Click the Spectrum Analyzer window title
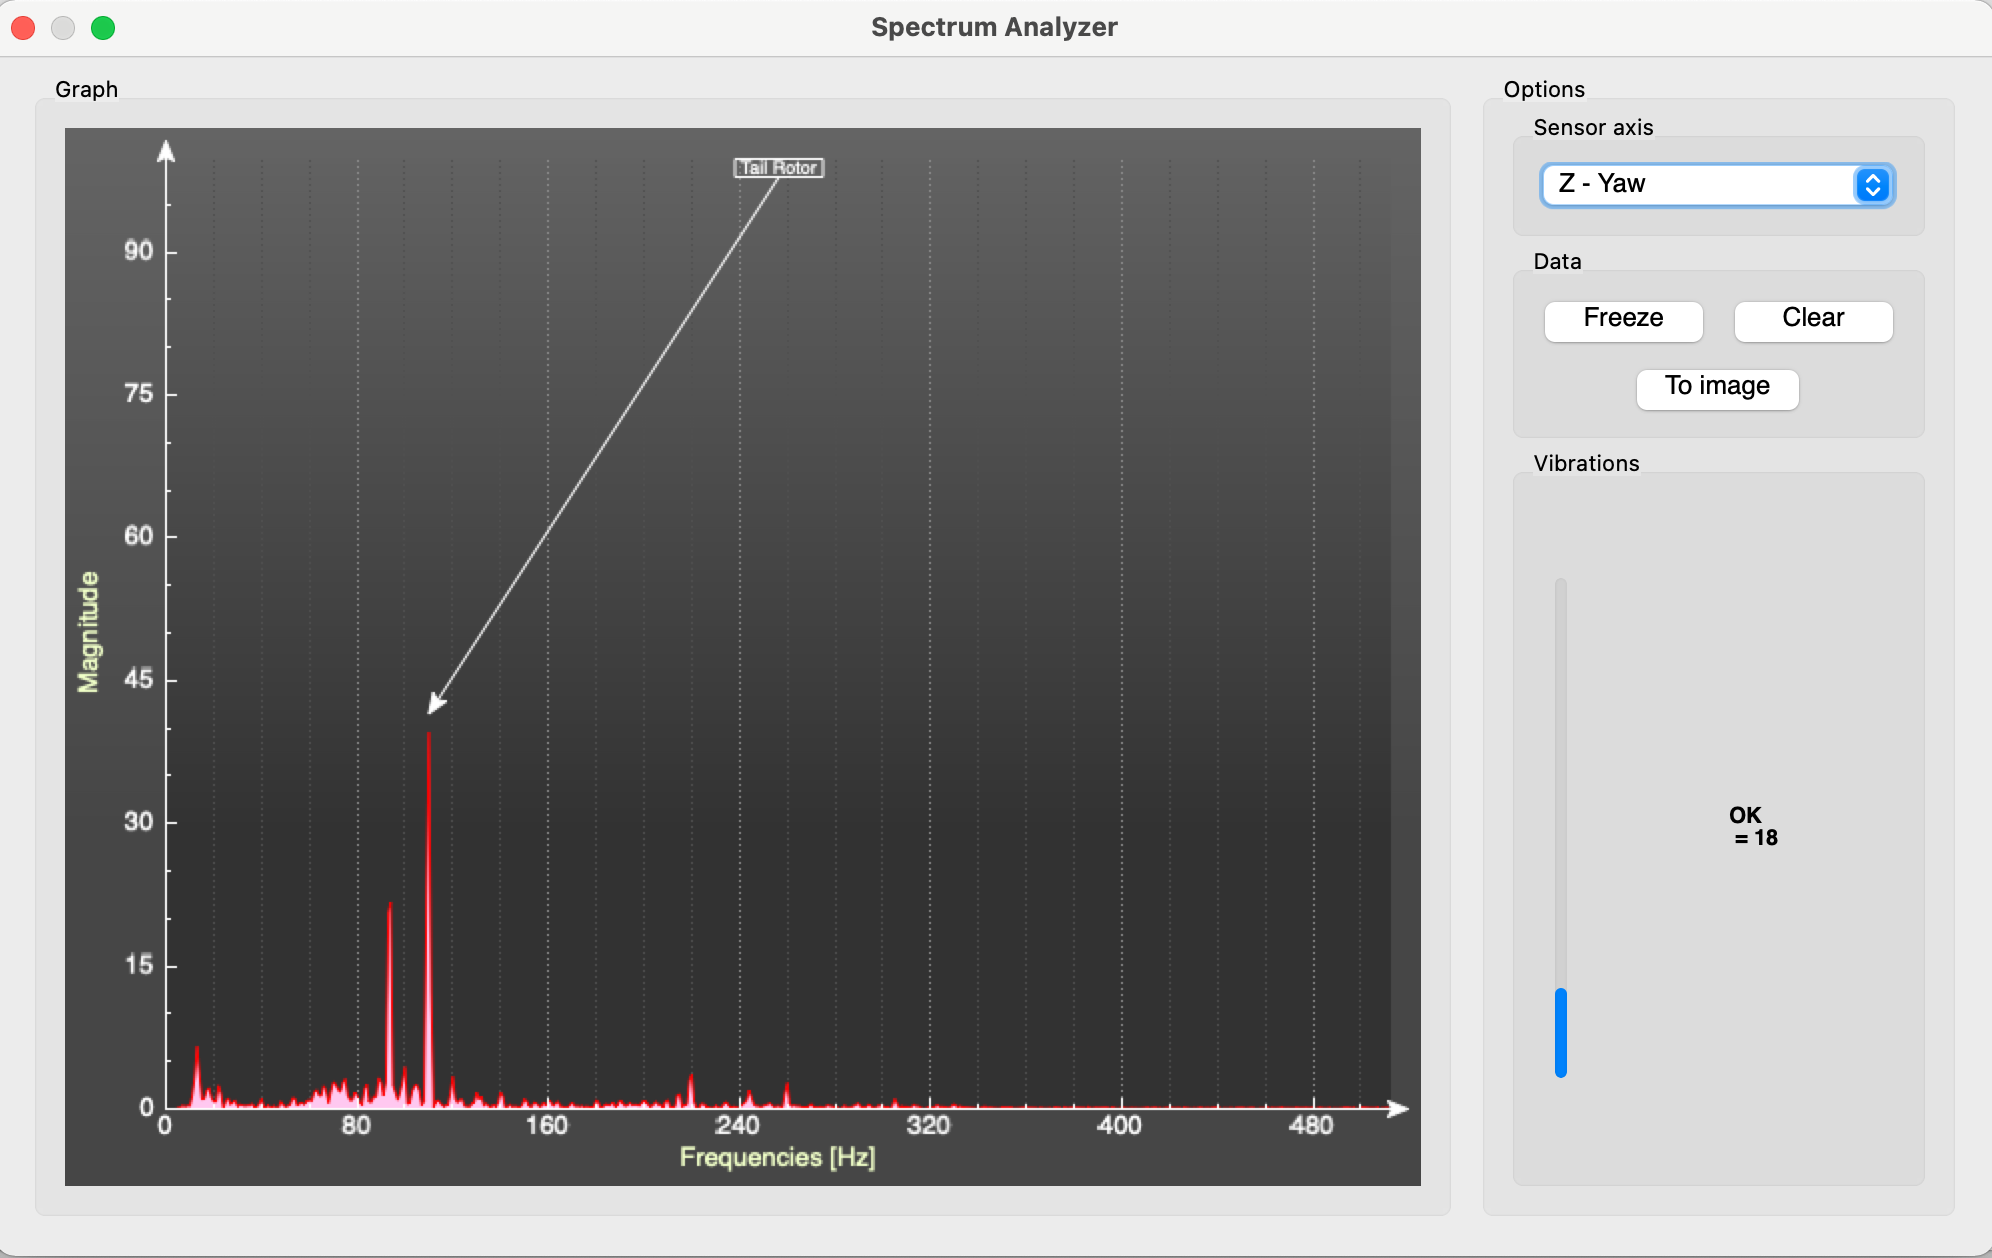This screenshot has height=1258, width=1992. (x=994, y=27)
